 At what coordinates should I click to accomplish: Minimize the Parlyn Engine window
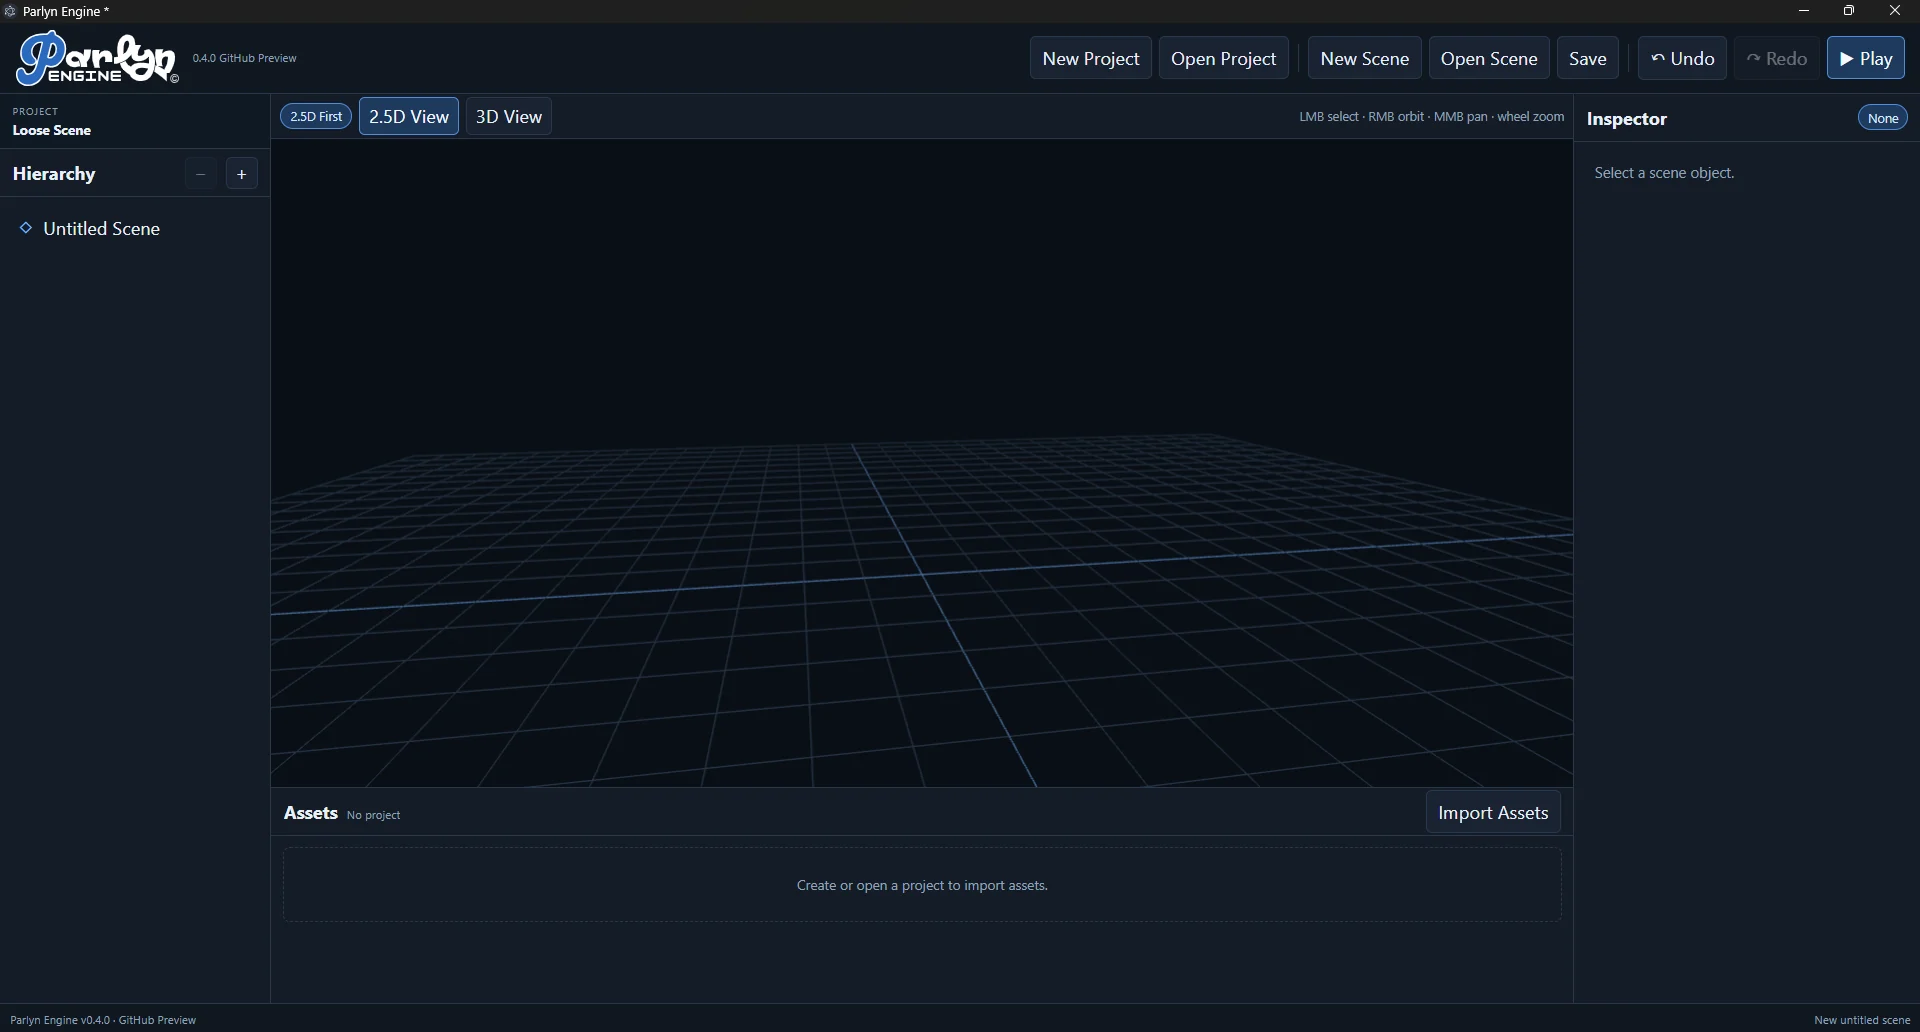click(x=1804, y=11)
